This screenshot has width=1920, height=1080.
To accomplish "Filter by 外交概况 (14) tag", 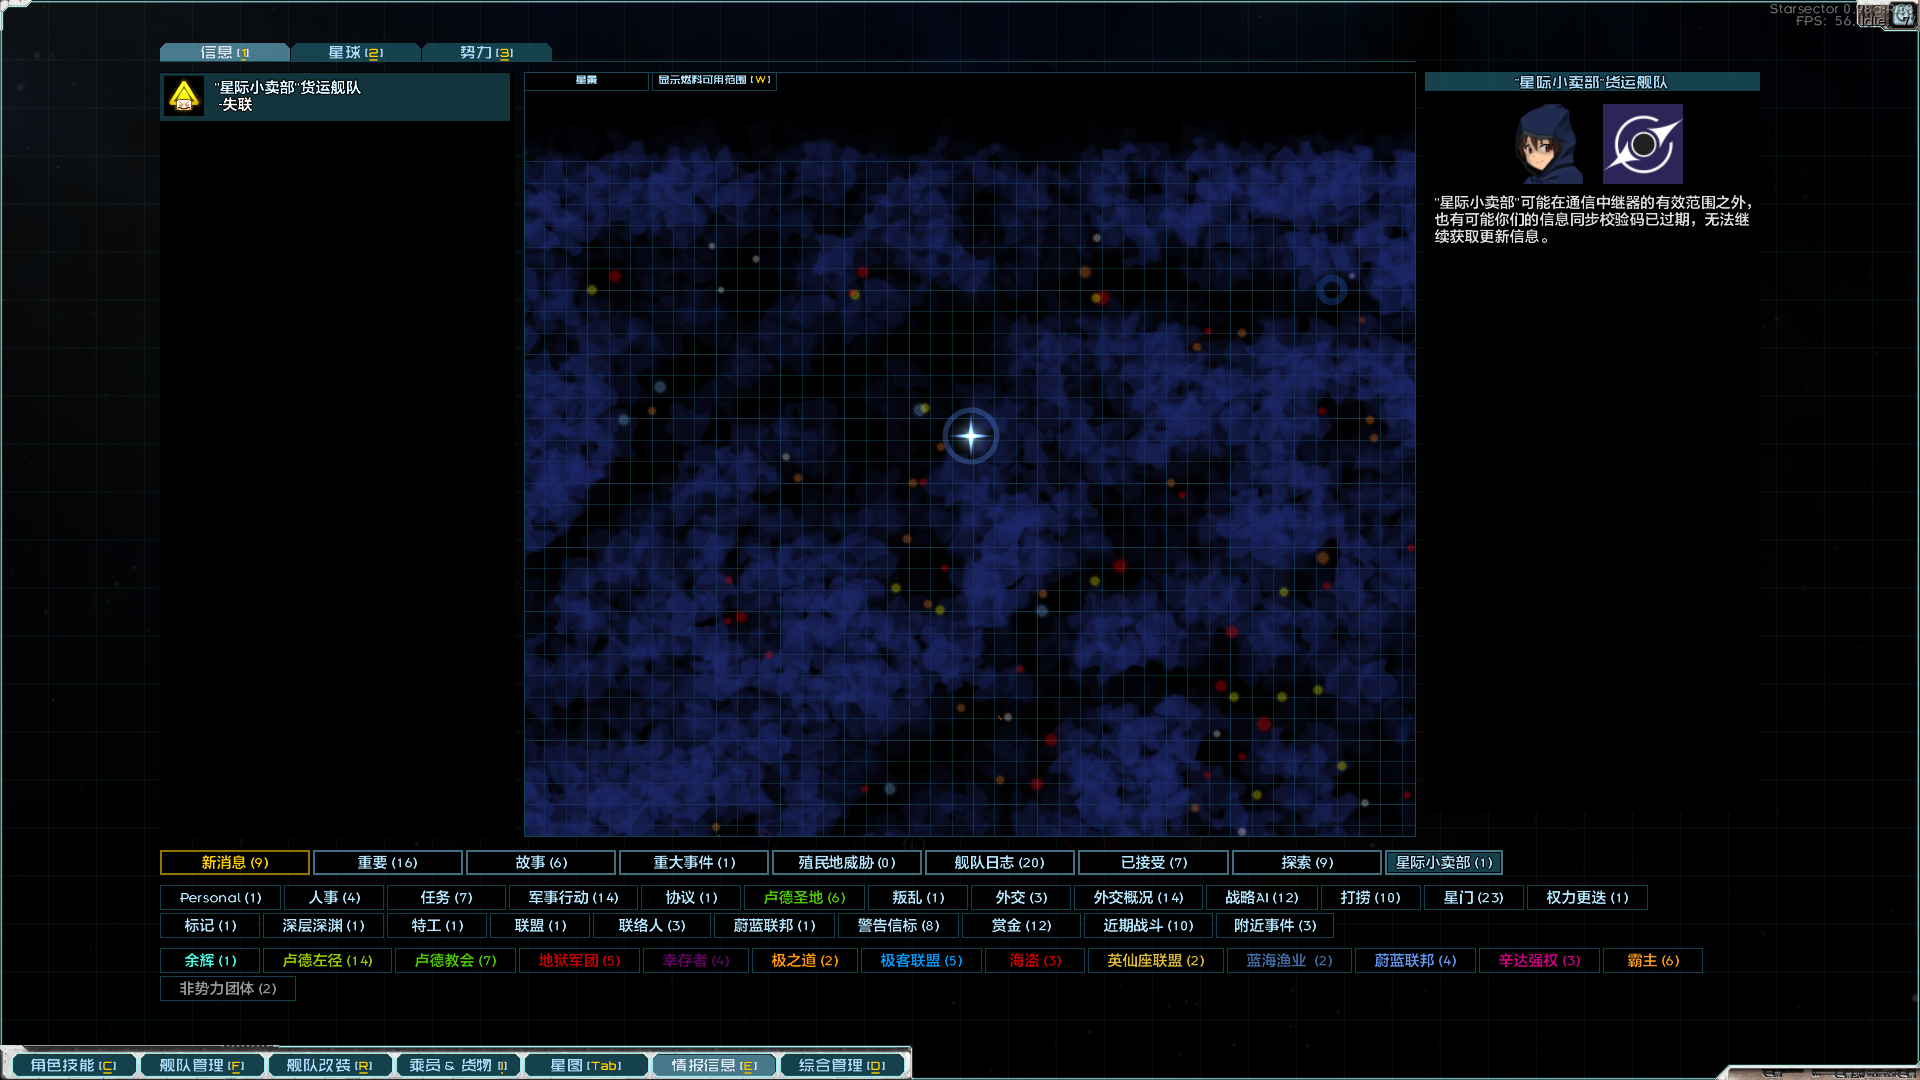I will coord(1138,897).
